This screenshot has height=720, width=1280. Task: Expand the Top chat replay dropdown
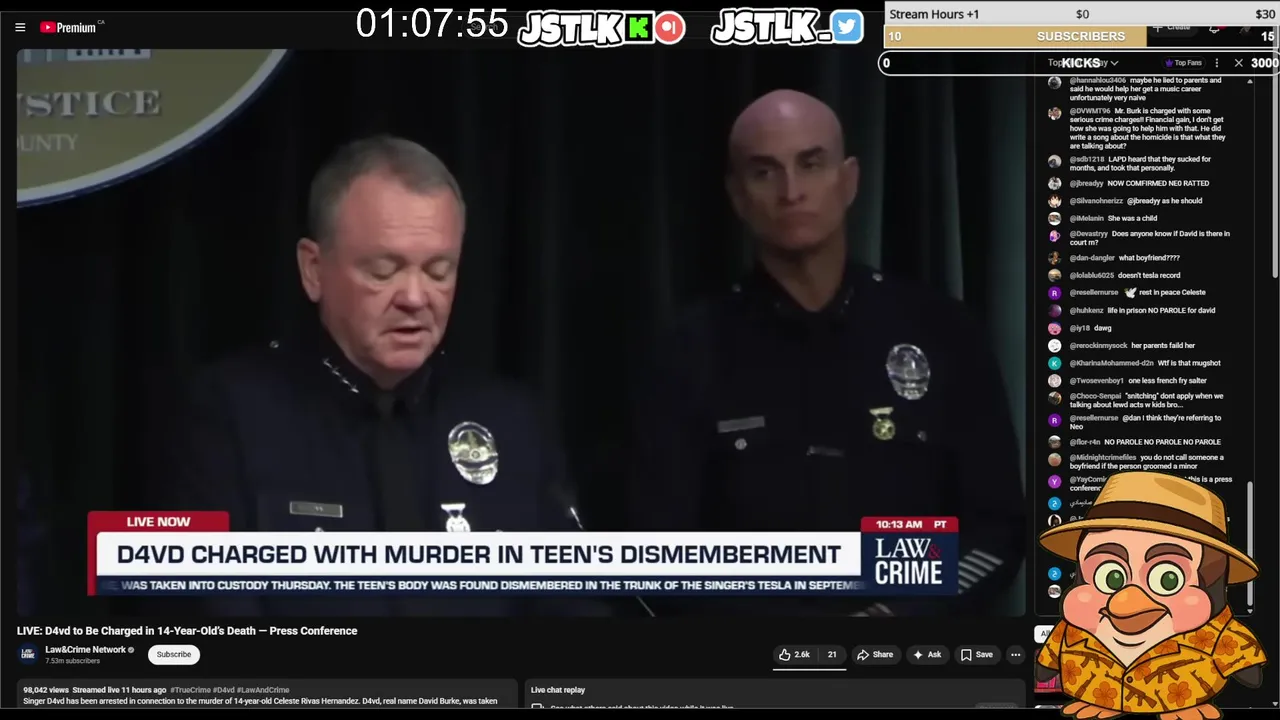(x=1083, y=63)
